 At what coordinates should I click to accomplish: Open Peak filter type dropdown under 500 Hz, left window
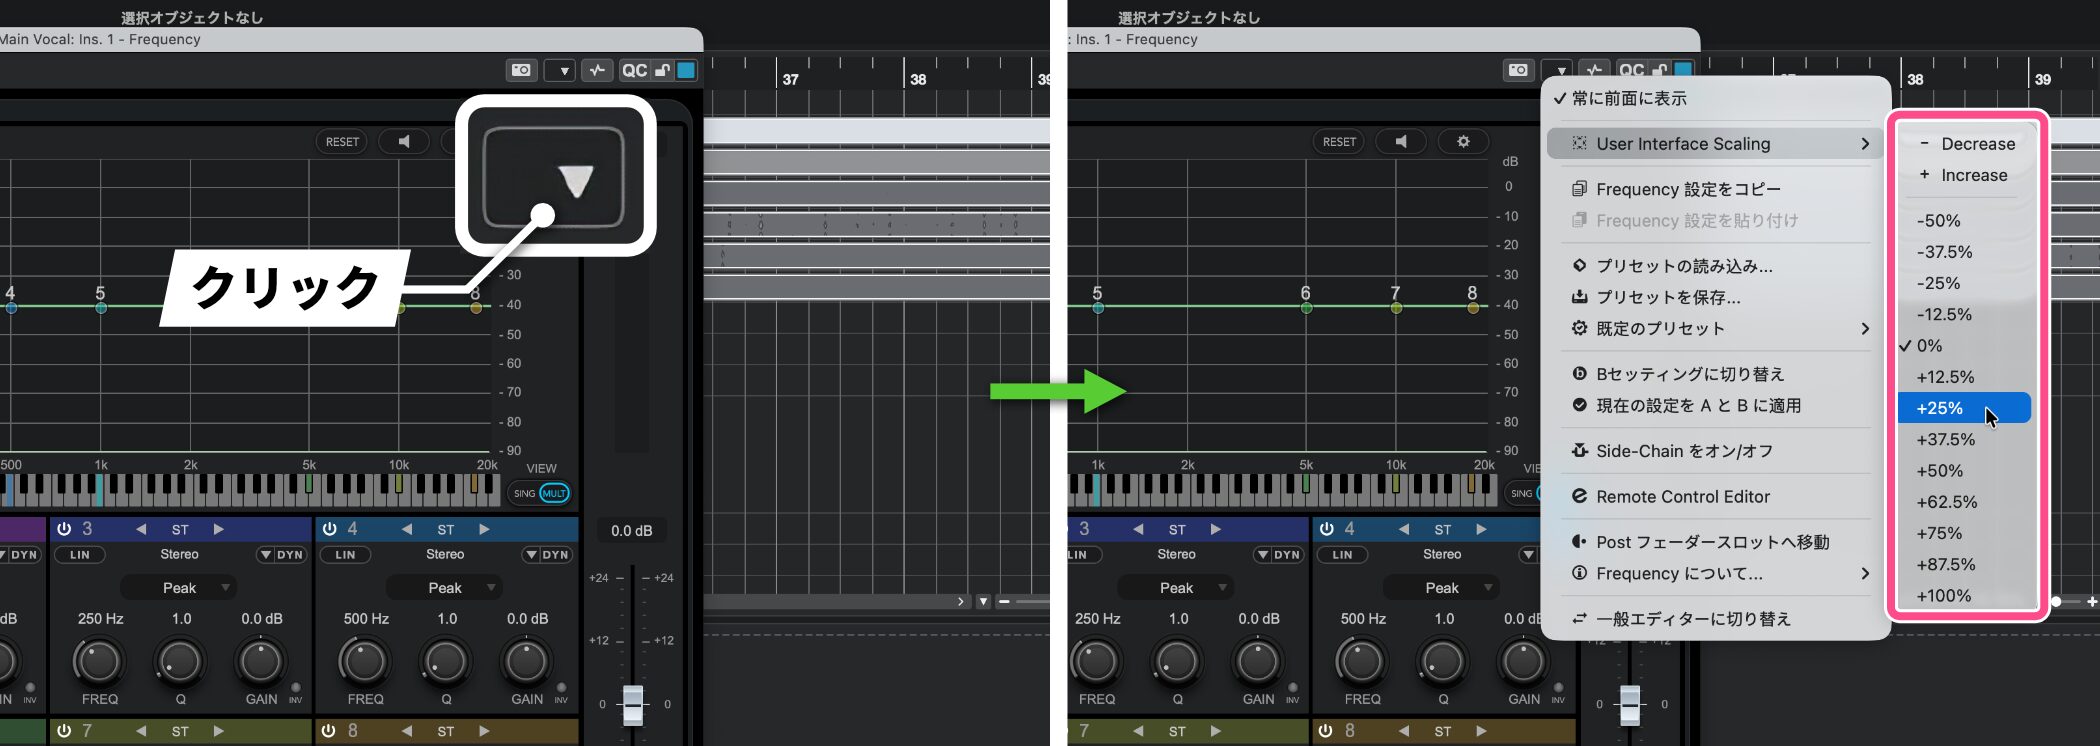pos(445,588)
